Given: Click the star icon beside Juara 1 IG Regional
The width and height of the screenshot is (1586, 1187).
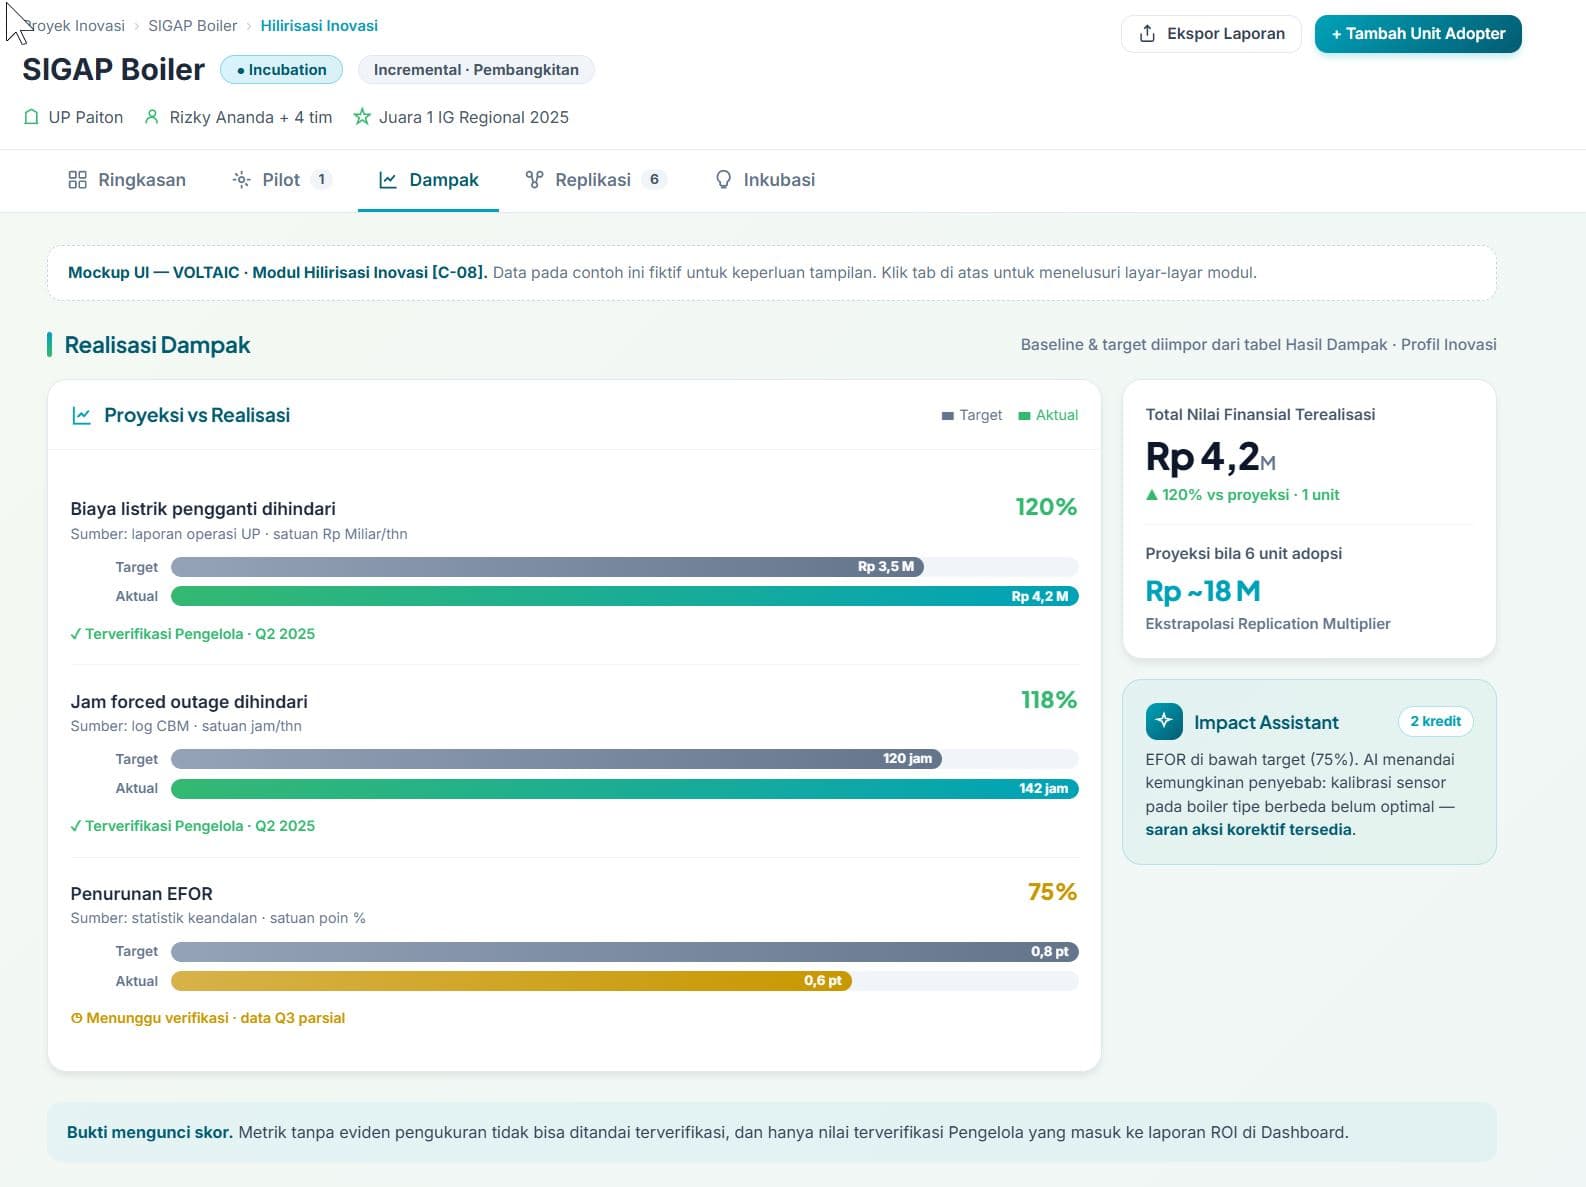Looking at the screenshot, I should point(362,117).
